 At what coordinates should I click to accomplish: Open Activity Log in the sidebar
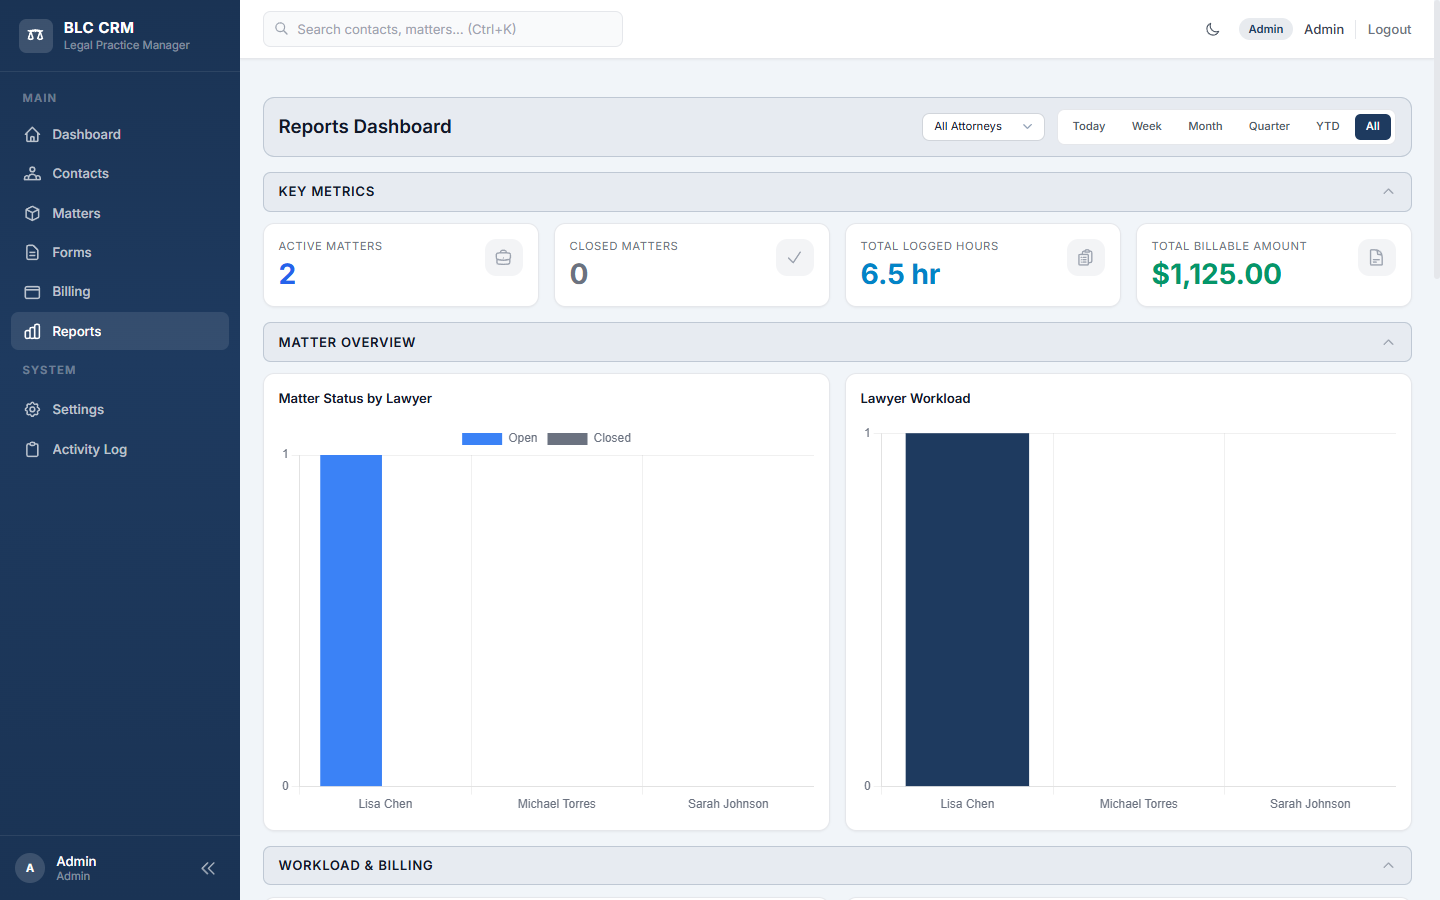coord(120,449)
